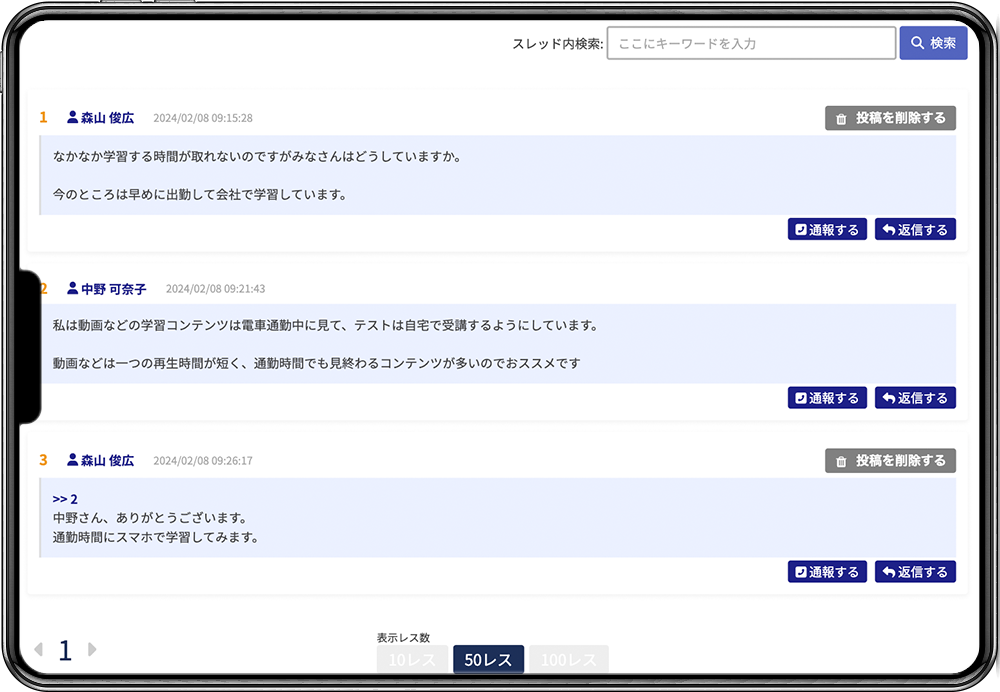Viewport: 1000px width, 692px height.
Task: Click user icon beside 森山 俊広 in post 3
Action: (72, 461)
